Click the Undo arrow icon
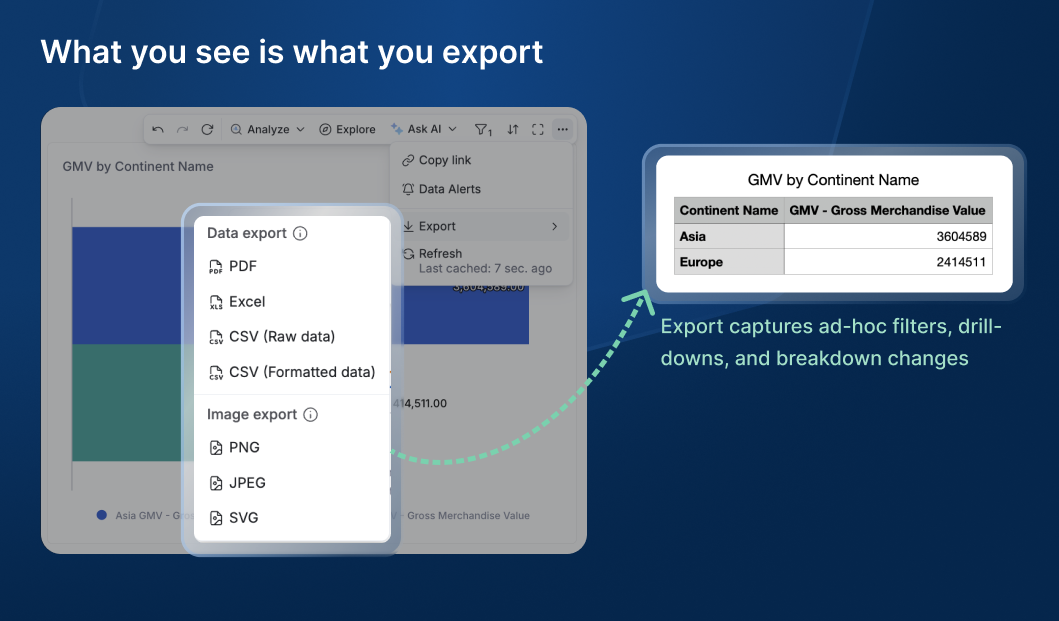Image resolution: width=1059 pixels, height=621 pixels. point(159,129)
